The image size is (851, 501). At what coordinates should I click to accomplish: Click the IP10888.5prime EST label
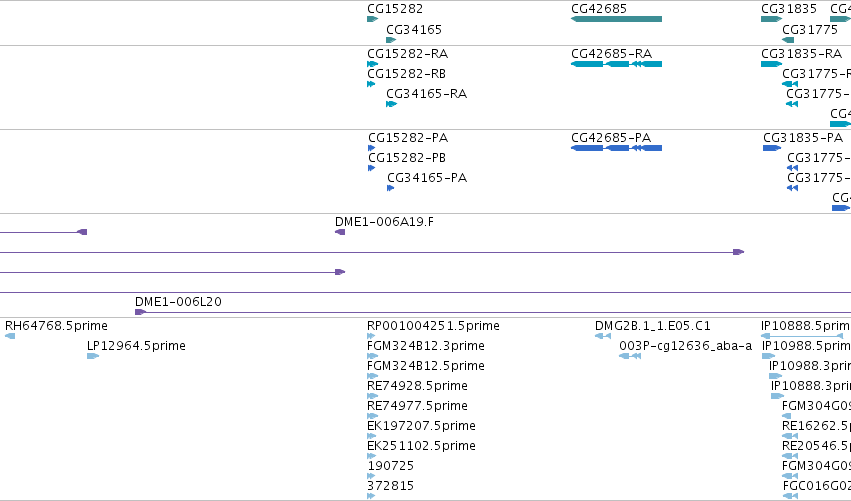point(806,326)
